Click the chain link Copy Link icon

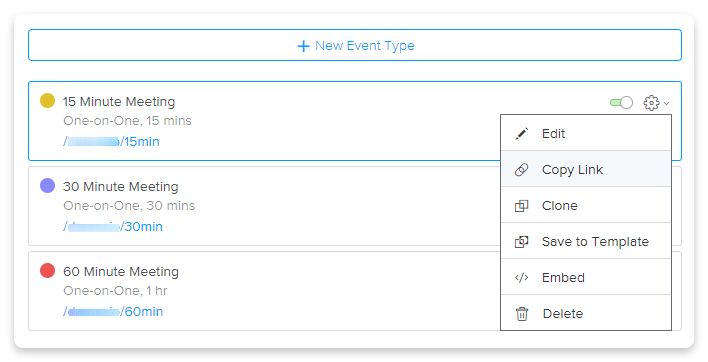point(522,170)
